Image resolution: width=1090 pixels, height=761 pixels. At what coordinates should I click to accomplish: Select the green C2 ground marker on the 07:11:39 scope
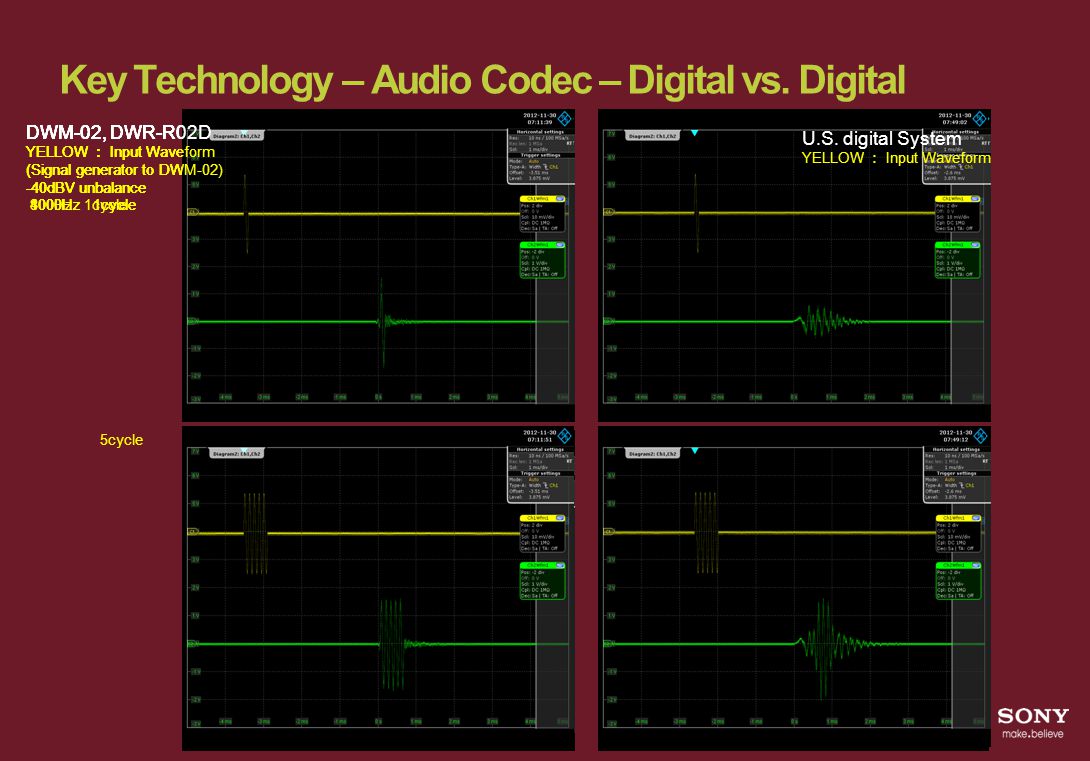[x=193, y=321]
